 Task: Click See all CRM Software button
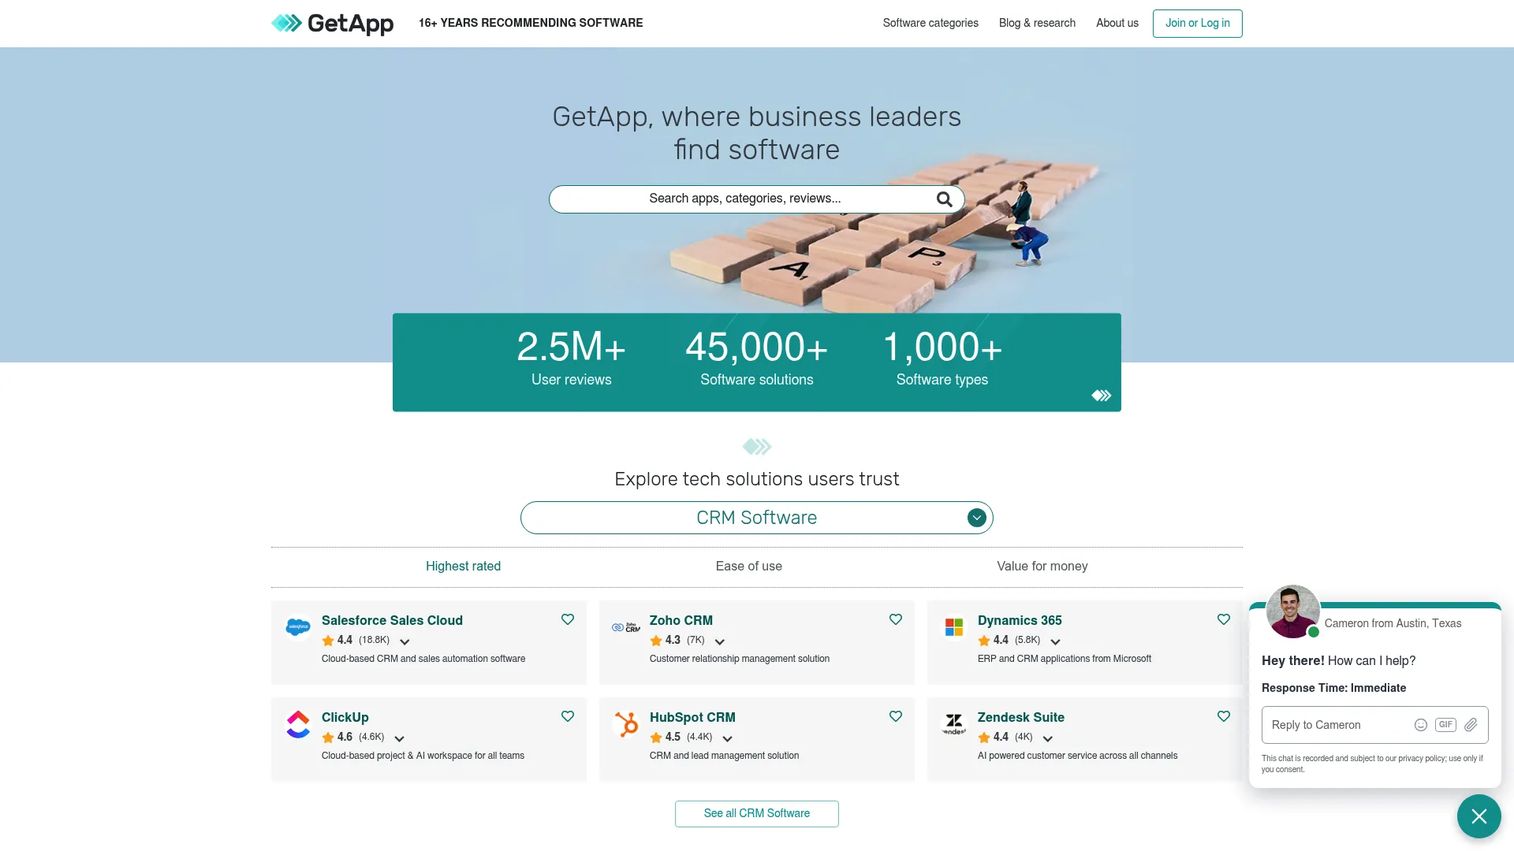pos(757,814)
